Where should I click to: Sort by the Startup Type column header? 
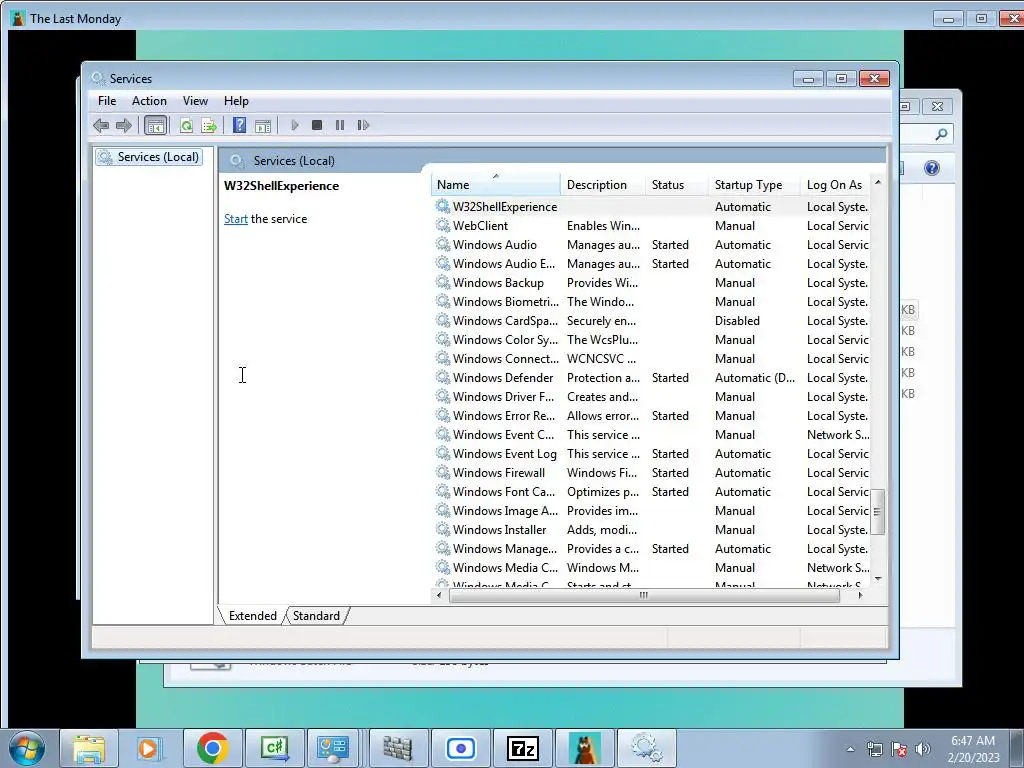tap(754, 185)
